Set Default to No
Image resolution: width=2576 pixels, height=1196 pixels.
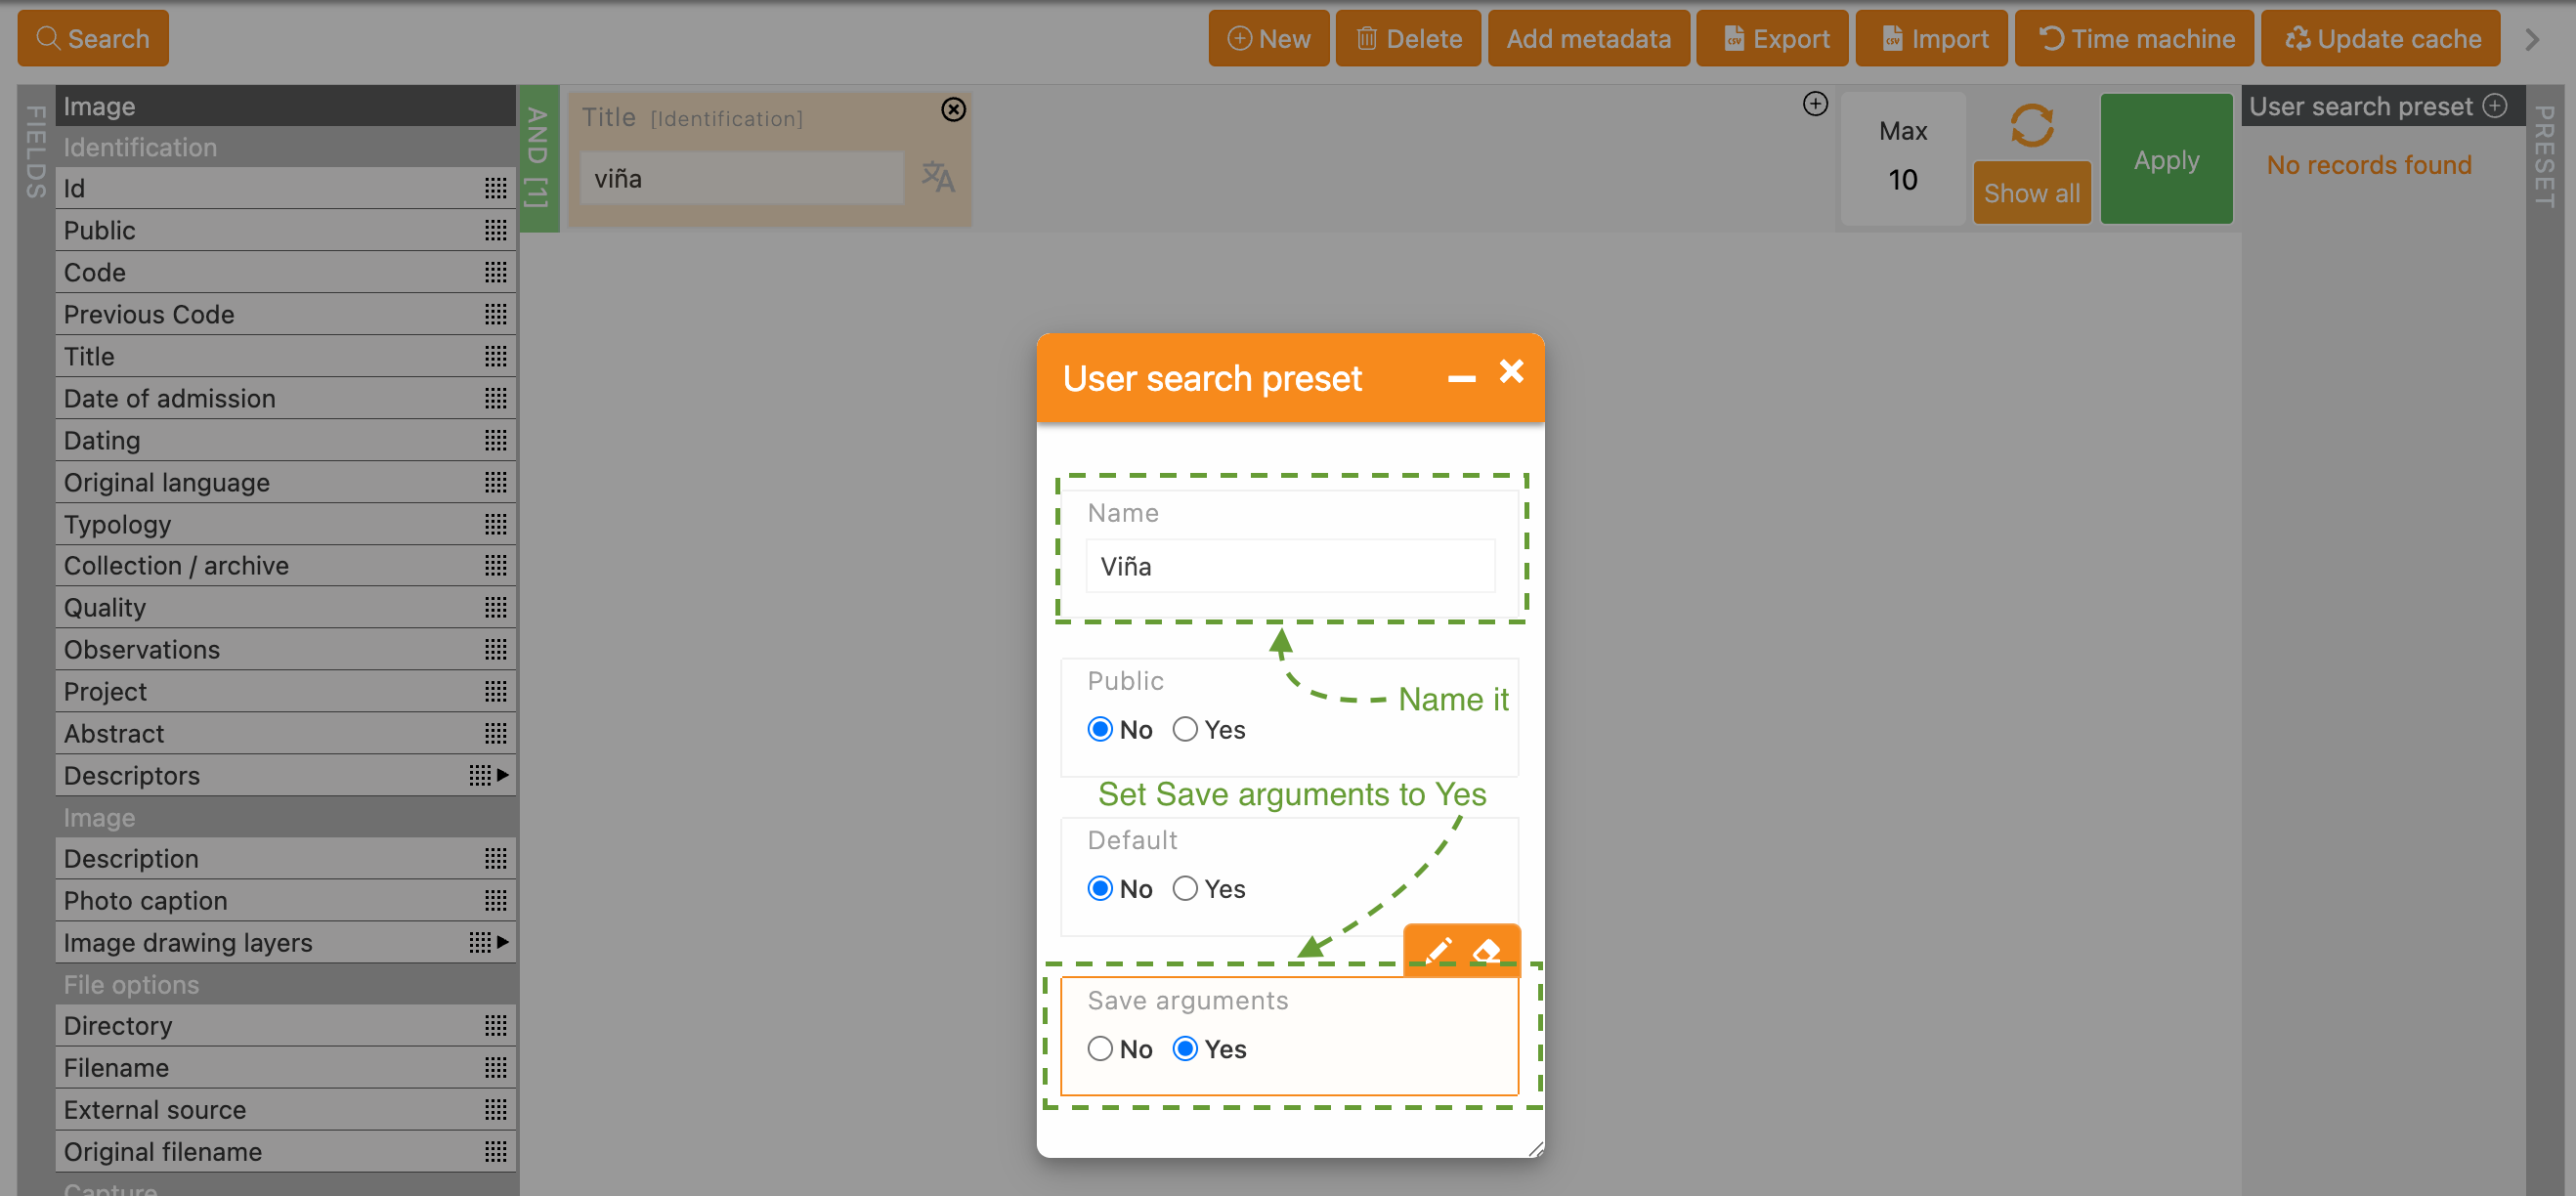point(1100,888)
